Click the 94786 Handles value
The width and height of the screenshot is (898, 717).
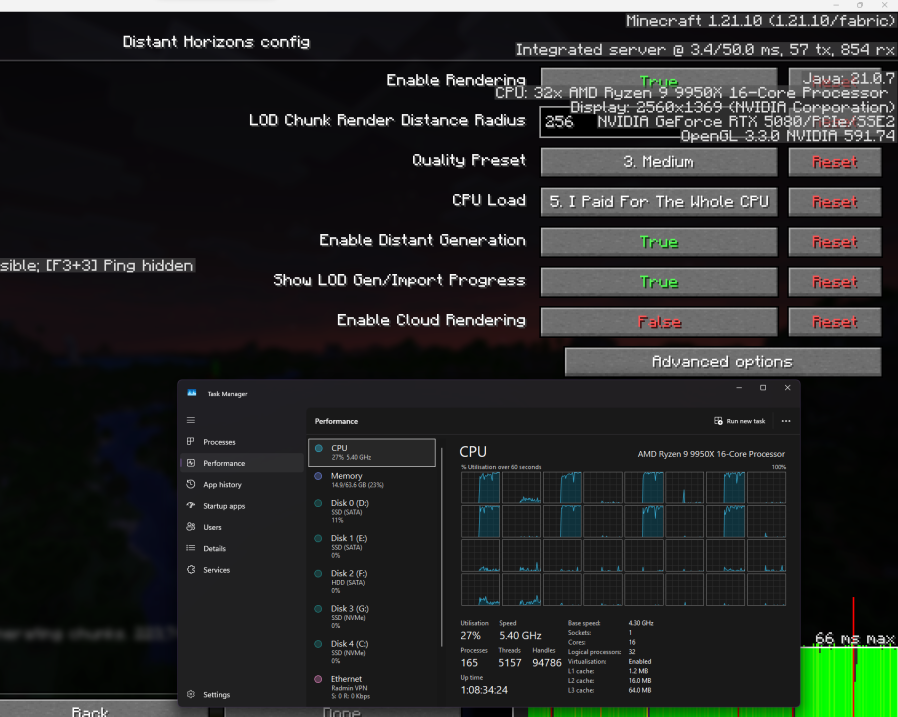coord(547,663)
